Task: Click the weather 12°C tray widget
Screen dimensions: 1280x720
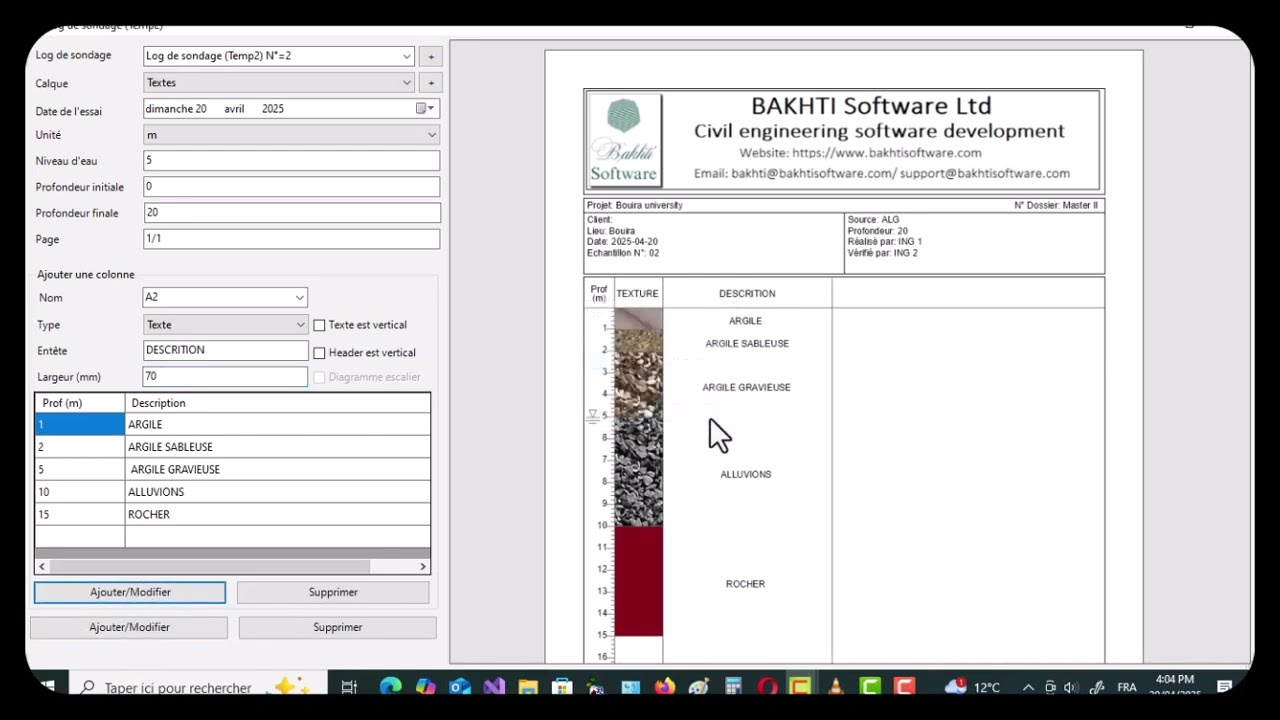Action: (x=972, y=687)
